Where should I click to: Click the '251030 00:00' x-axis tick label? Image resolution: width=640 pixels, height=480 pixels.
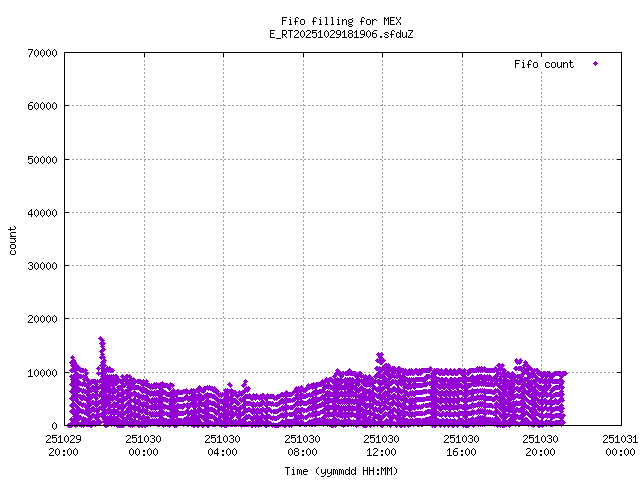pyautogui.click(x=143, y=444)
